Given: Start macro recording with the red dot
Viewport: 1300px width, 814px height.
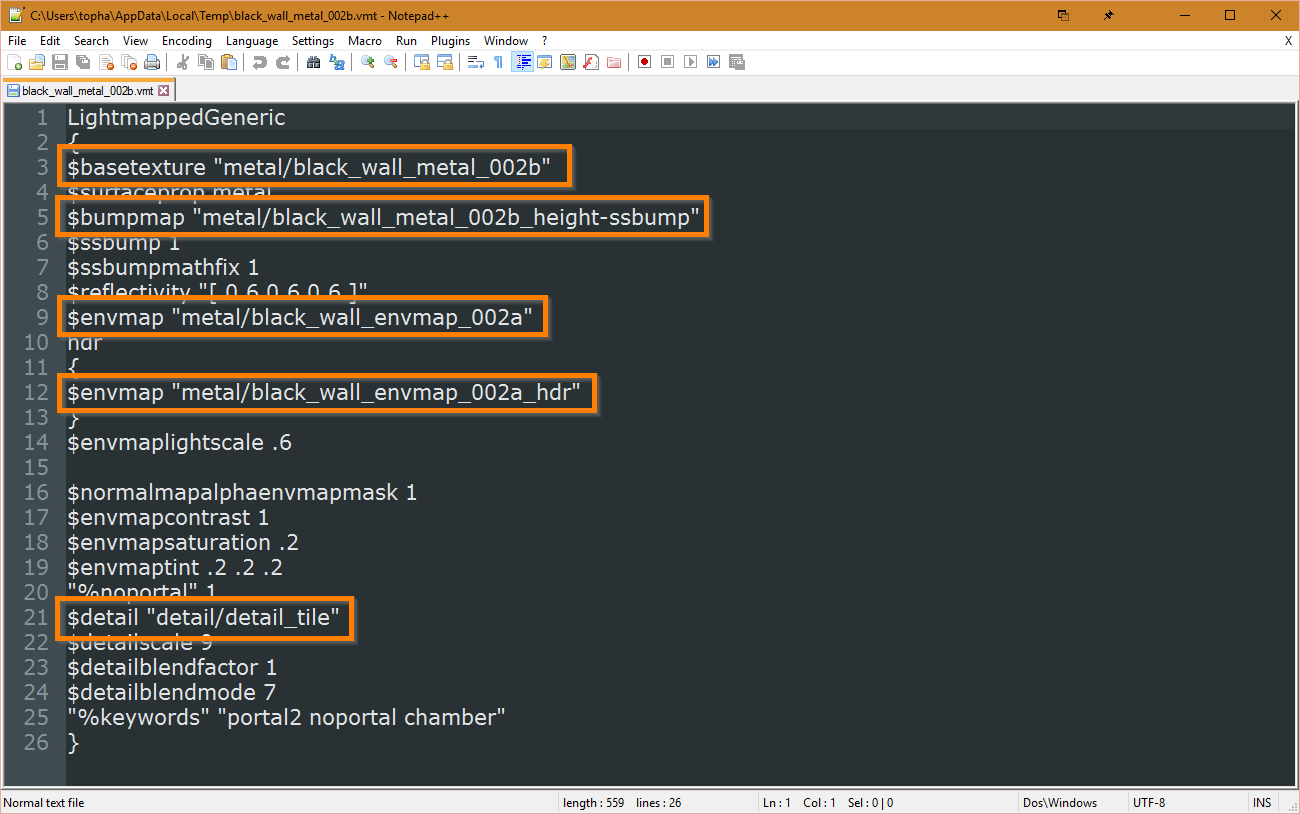Looking at the screenshot, I should (645, 62).
